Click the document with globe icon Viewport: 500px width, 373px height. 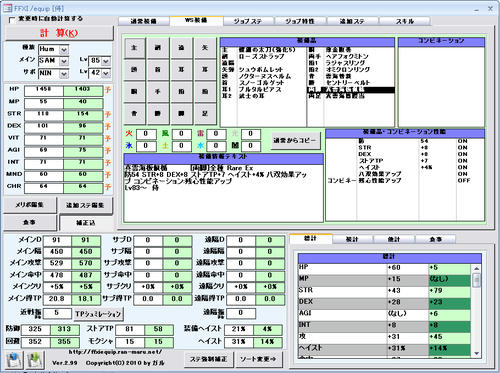14,360
